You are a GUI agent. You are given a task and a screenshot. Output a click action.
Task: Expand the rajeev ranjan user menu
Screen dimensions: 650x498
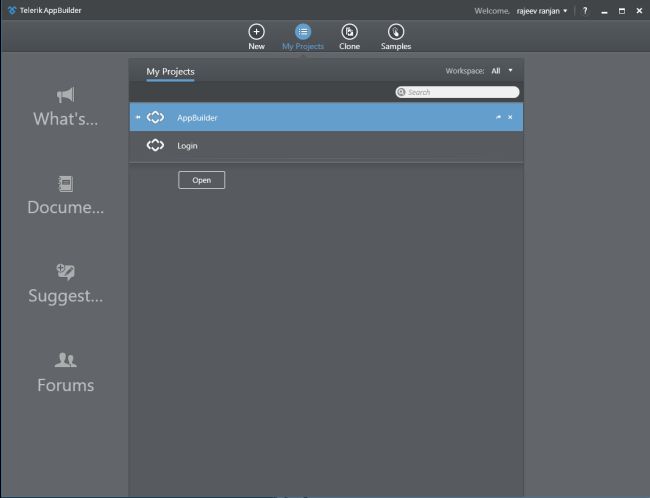pyautogui.click(x=541, y=11)
